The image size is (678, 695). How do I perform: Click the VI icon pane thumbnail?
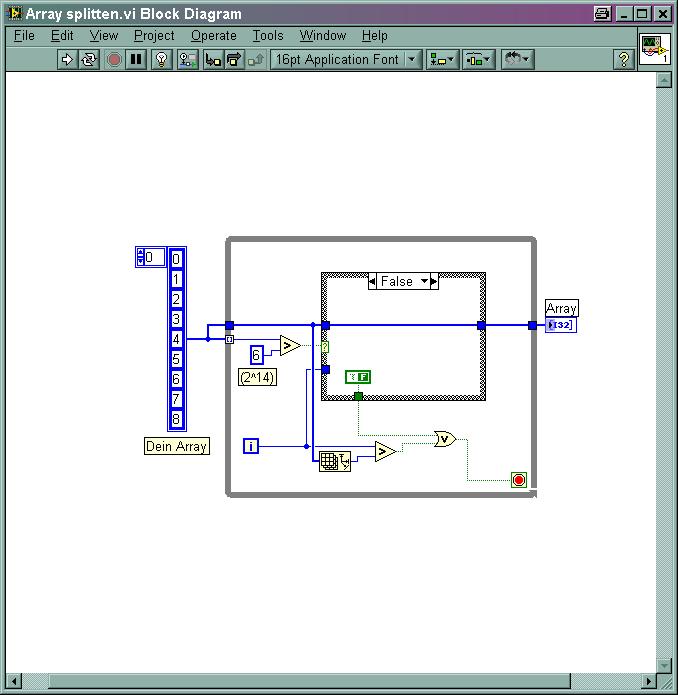coord(655,48)
